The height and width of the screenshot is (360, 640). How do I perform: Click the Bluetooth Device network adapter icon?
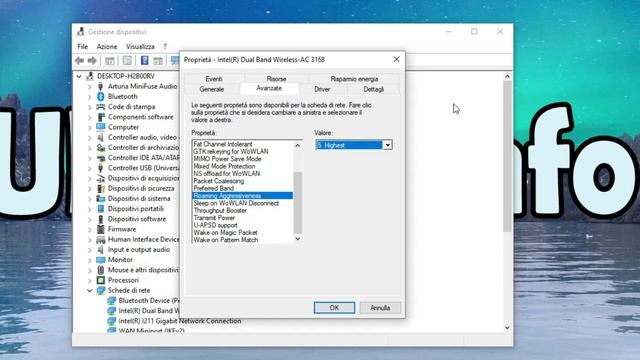[111, 300]
